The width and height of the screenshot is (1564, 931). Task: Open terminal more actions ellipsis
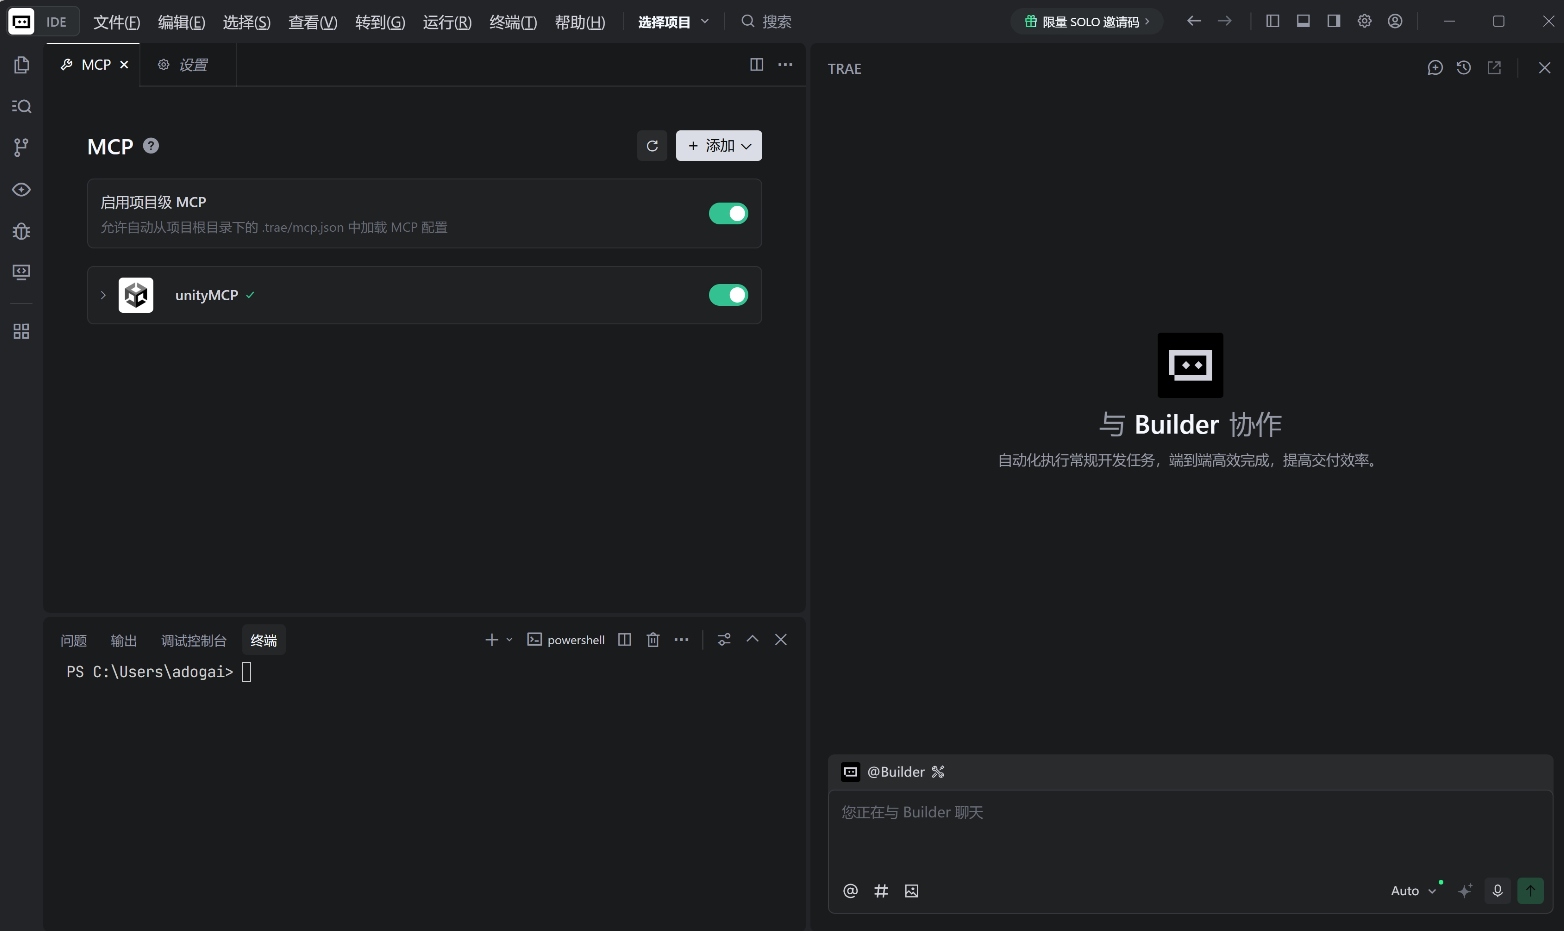click(681, 640)
